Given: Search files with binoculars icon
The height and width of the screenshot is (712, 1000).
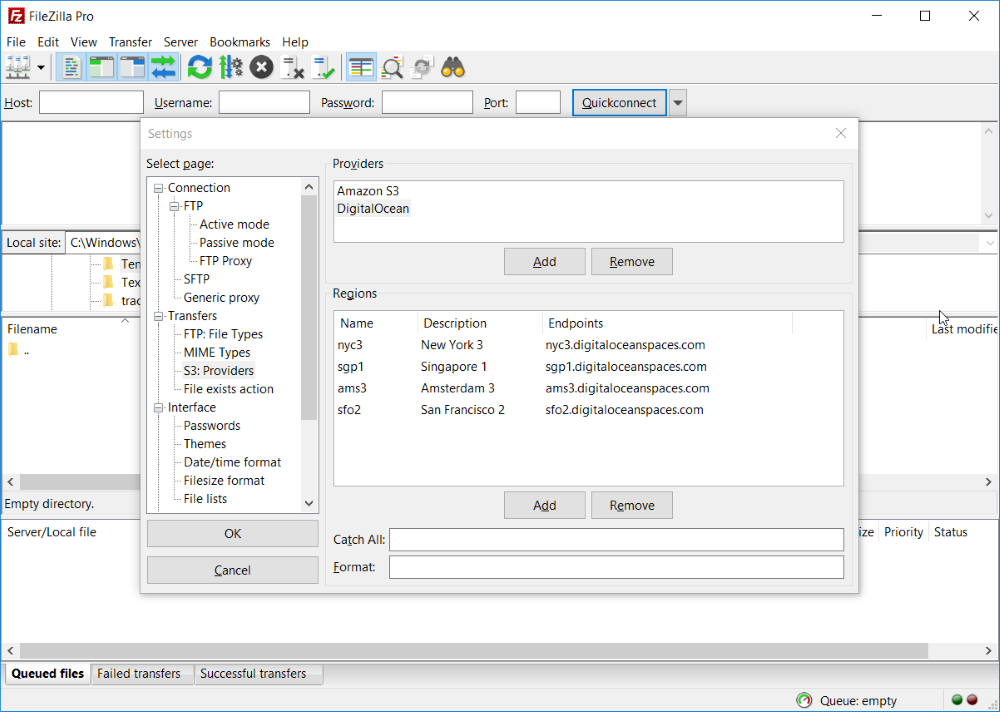Looking at the screenshot, I should [x=453, y=67].
